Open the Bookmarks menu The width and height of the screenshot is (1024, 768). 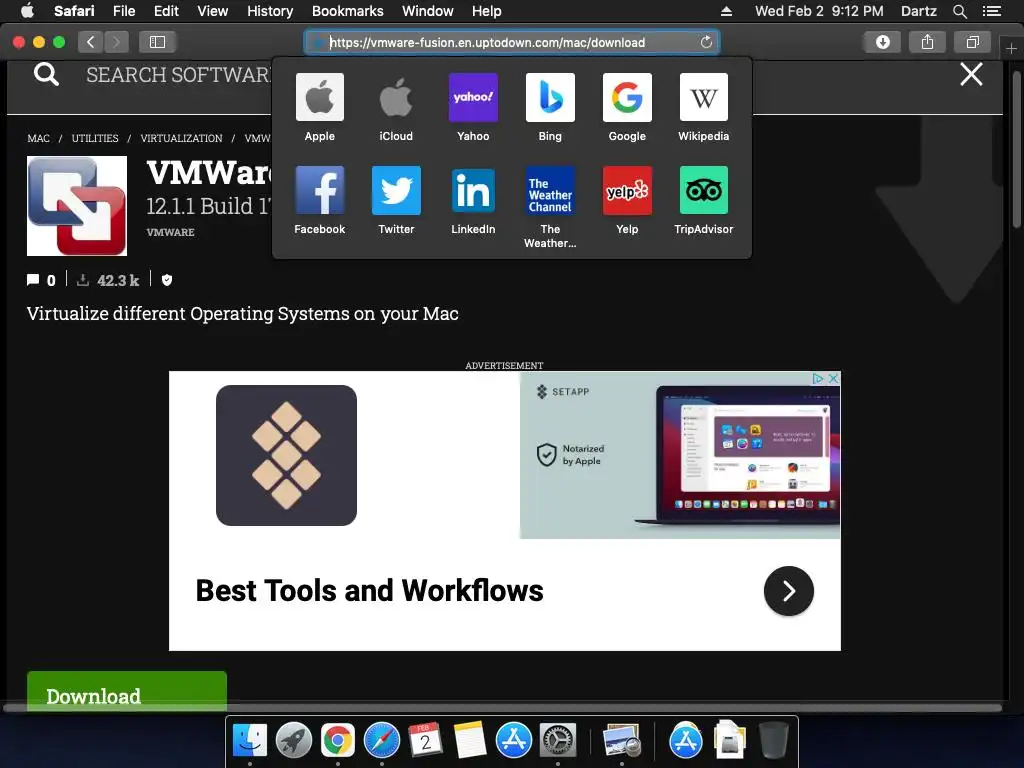click(x=347, y=11)
